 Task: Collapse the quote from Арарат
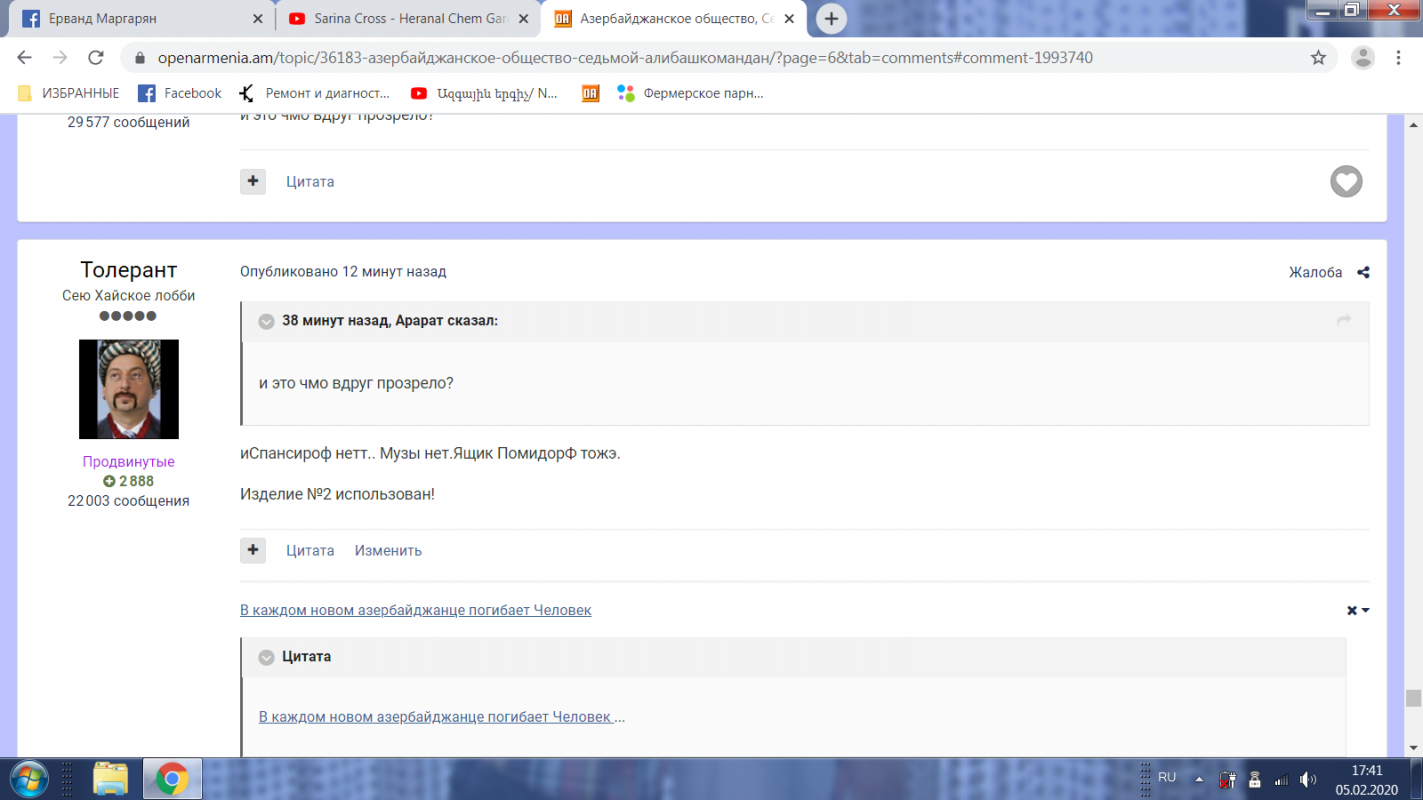click(x=266, y=321)
